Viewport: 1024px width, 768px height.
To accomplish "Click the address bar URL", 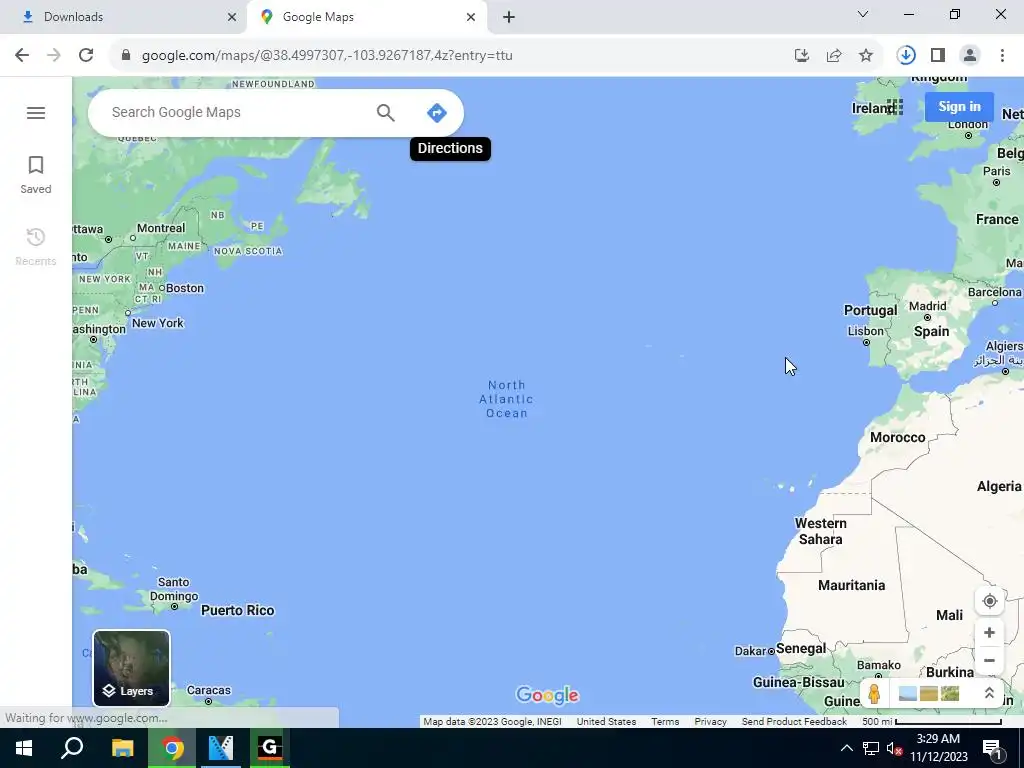I will tap(327, 56).
